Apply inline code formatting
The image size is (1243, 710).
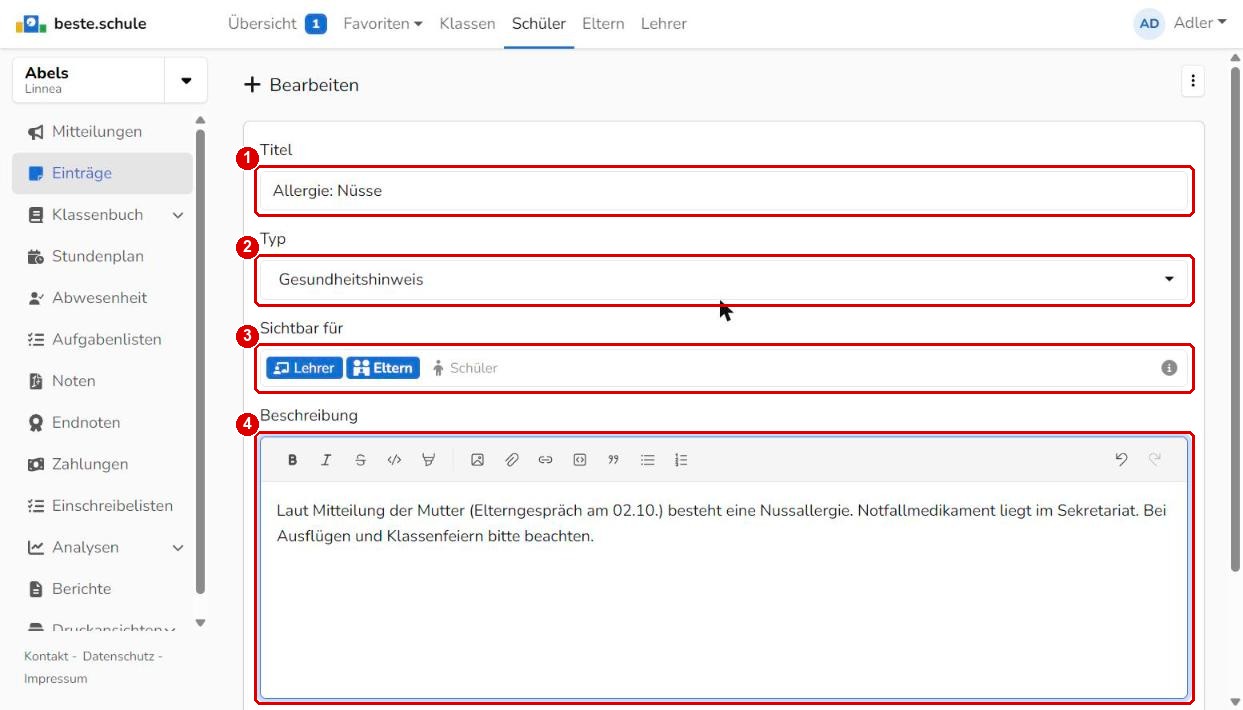click(394, 460)
